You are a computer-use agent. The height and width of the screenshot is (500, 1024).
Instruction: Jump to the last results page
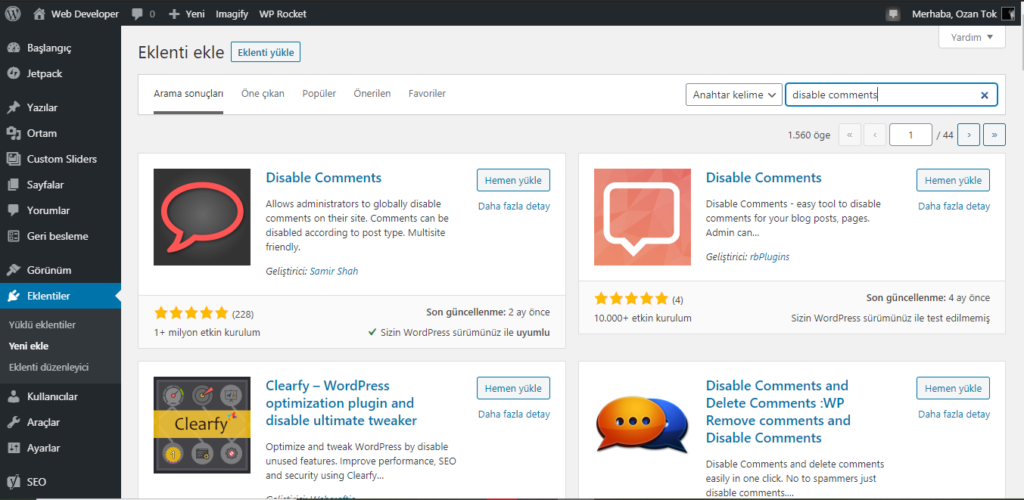pyautogui.click(x=995, y=134)
